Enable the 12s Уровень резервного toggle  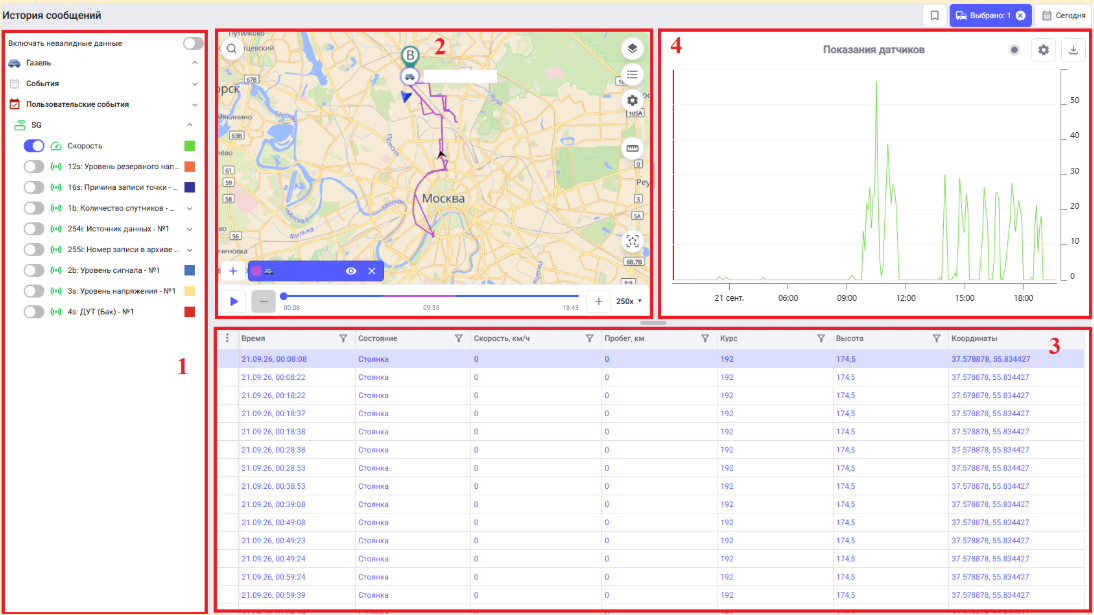coord(33,167)
